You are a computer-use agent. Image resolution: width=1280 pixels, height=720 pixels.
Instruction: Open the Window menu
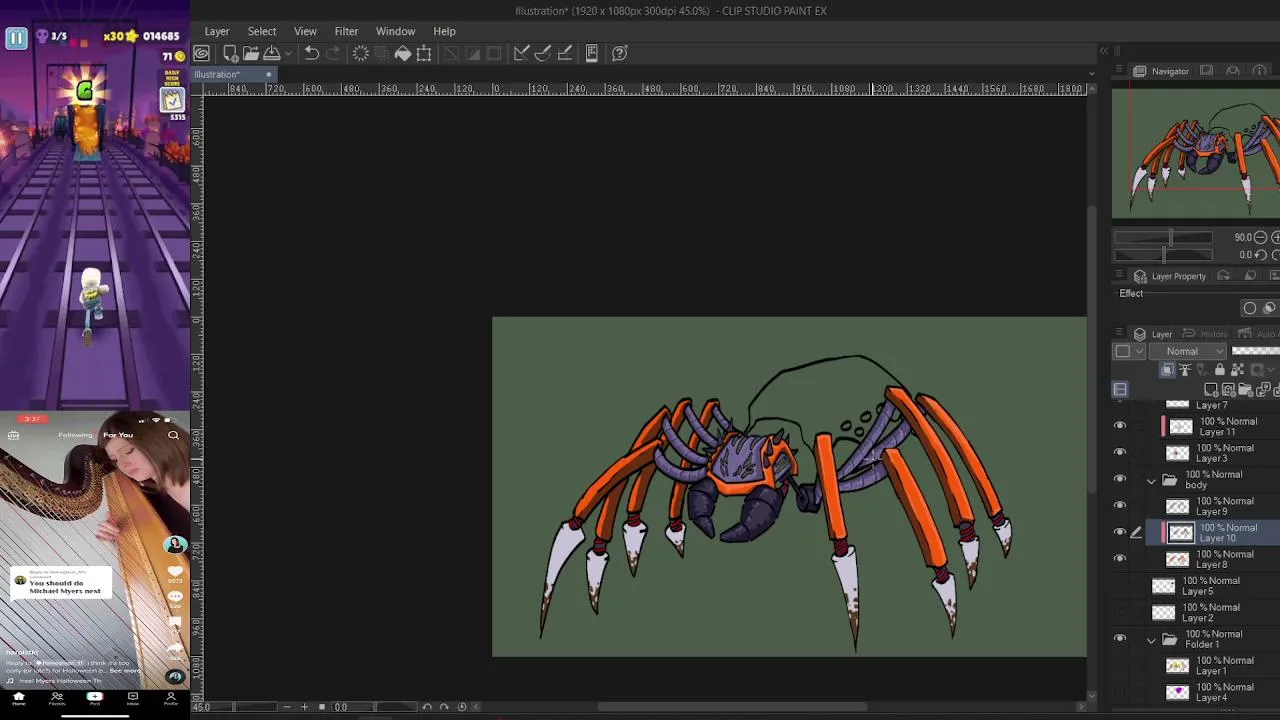[x=395, y=31]
